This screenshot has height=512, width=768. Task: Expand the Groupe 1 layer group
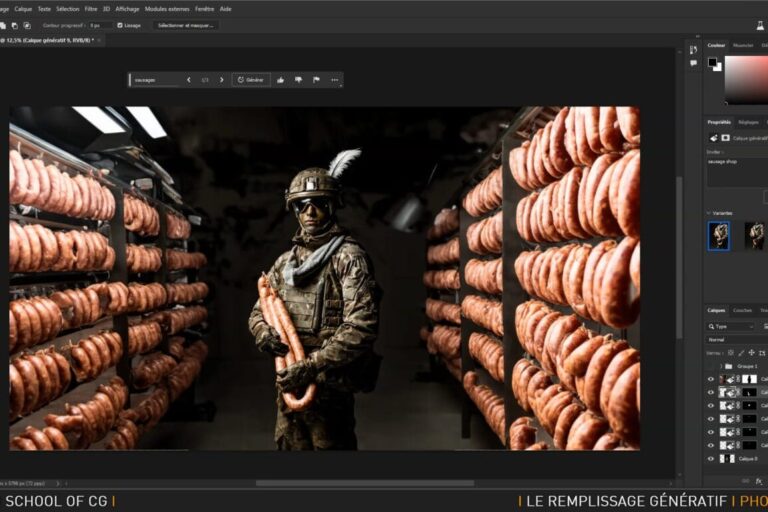click(721, 366)
